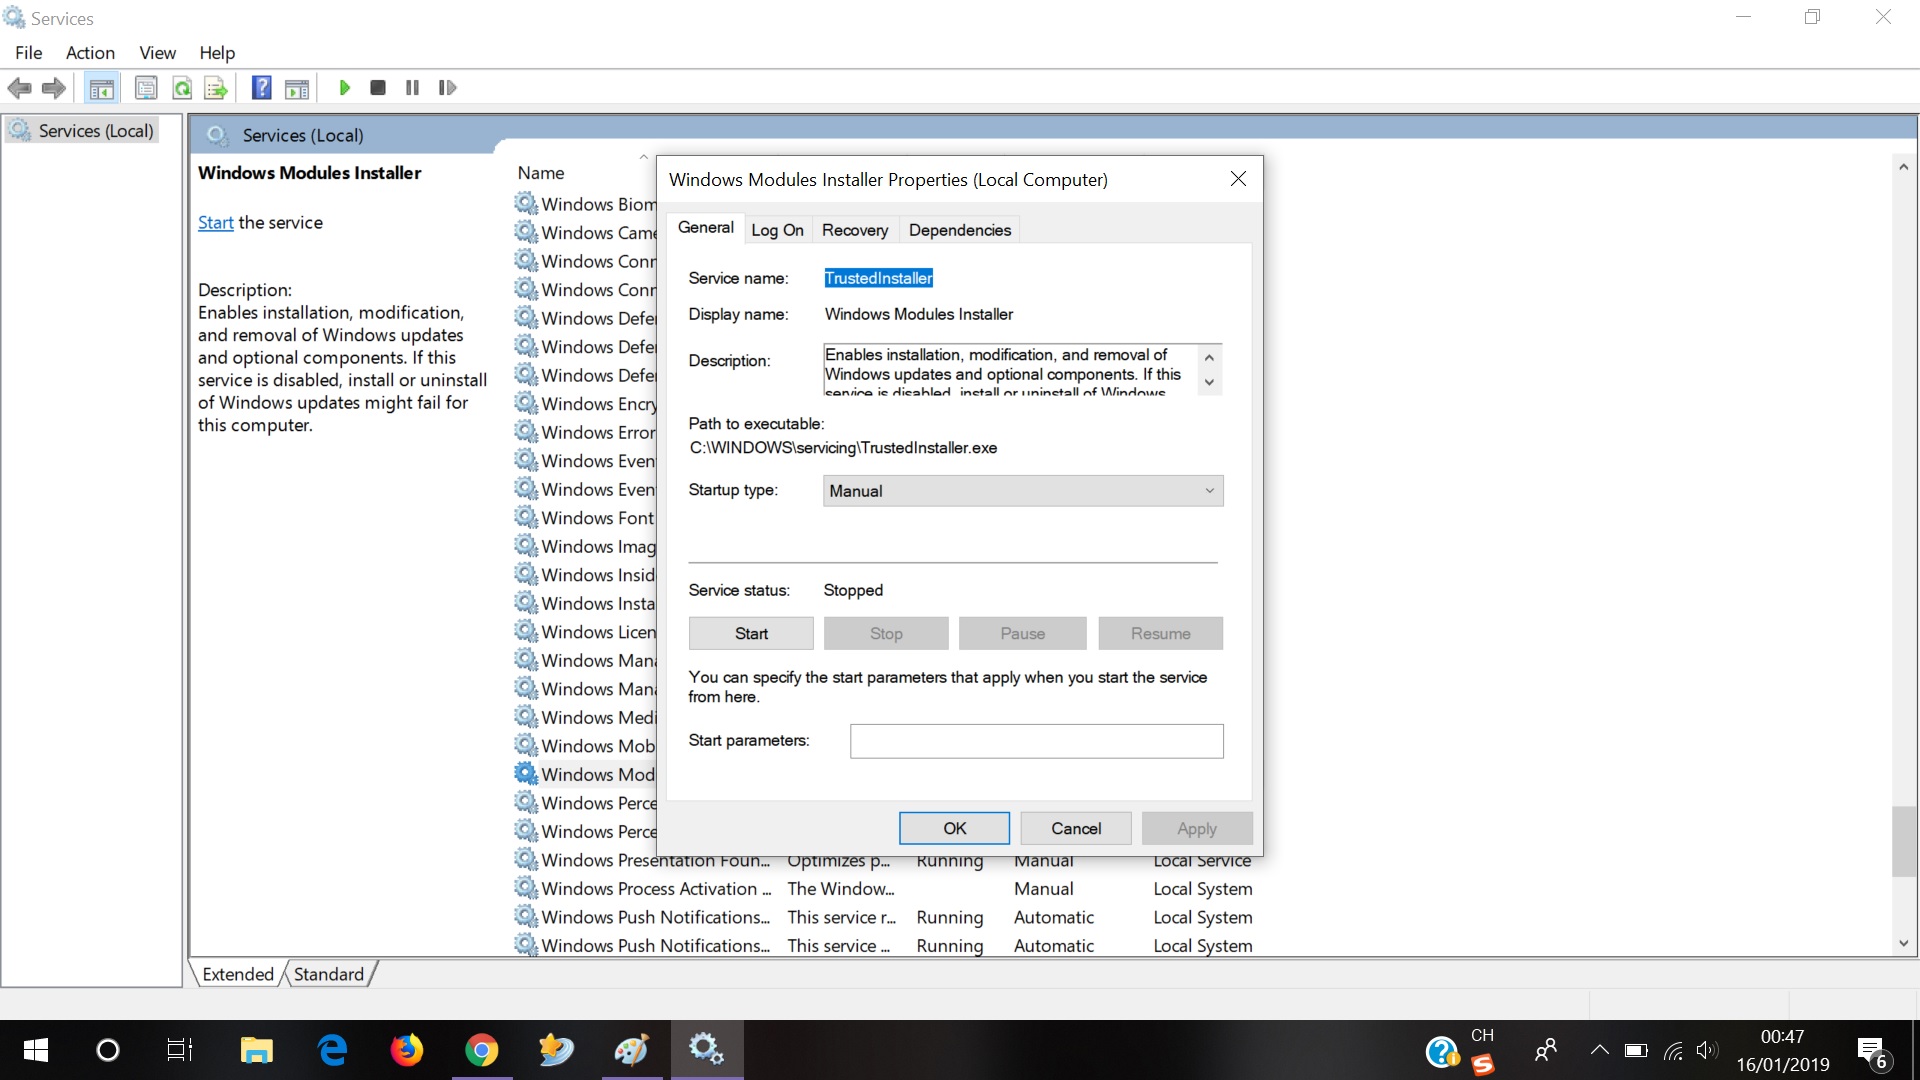Switch to the Standard view tab
This screenshot has width=1920, height=1080.
point(329,974)
